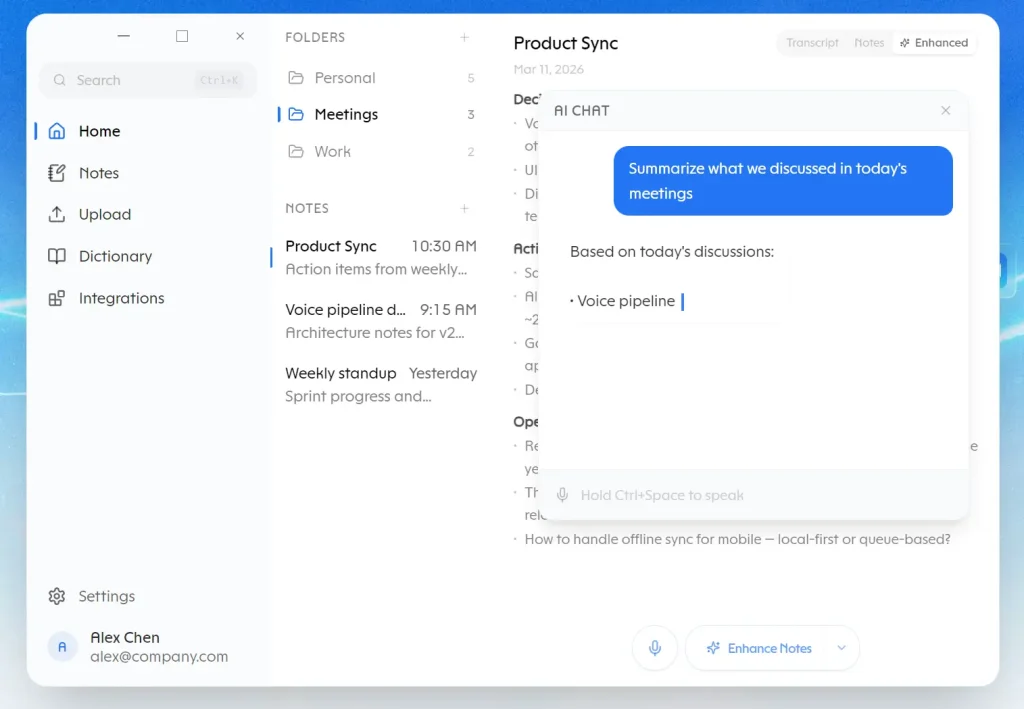Click the microphone in chat input
This screenshot has height=709, width=1024.
(x=562, y=495)
